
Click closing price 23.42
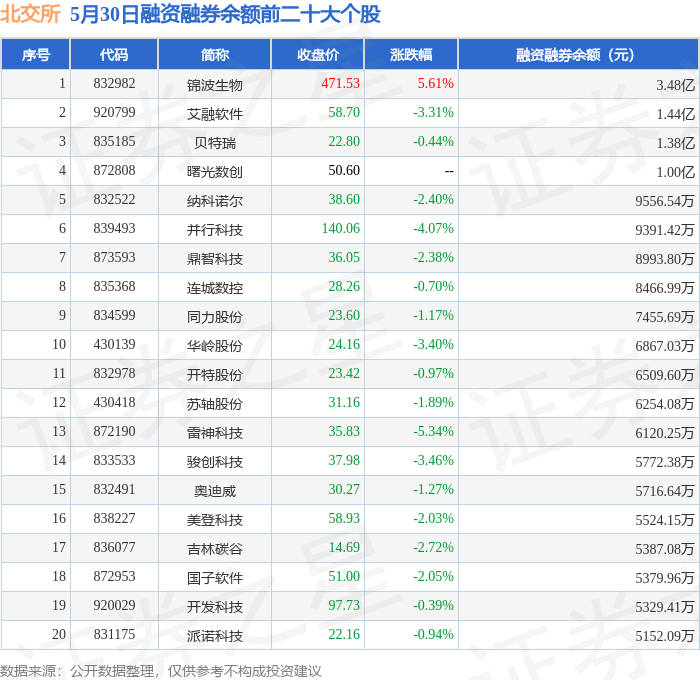click(x=344, y=373)
